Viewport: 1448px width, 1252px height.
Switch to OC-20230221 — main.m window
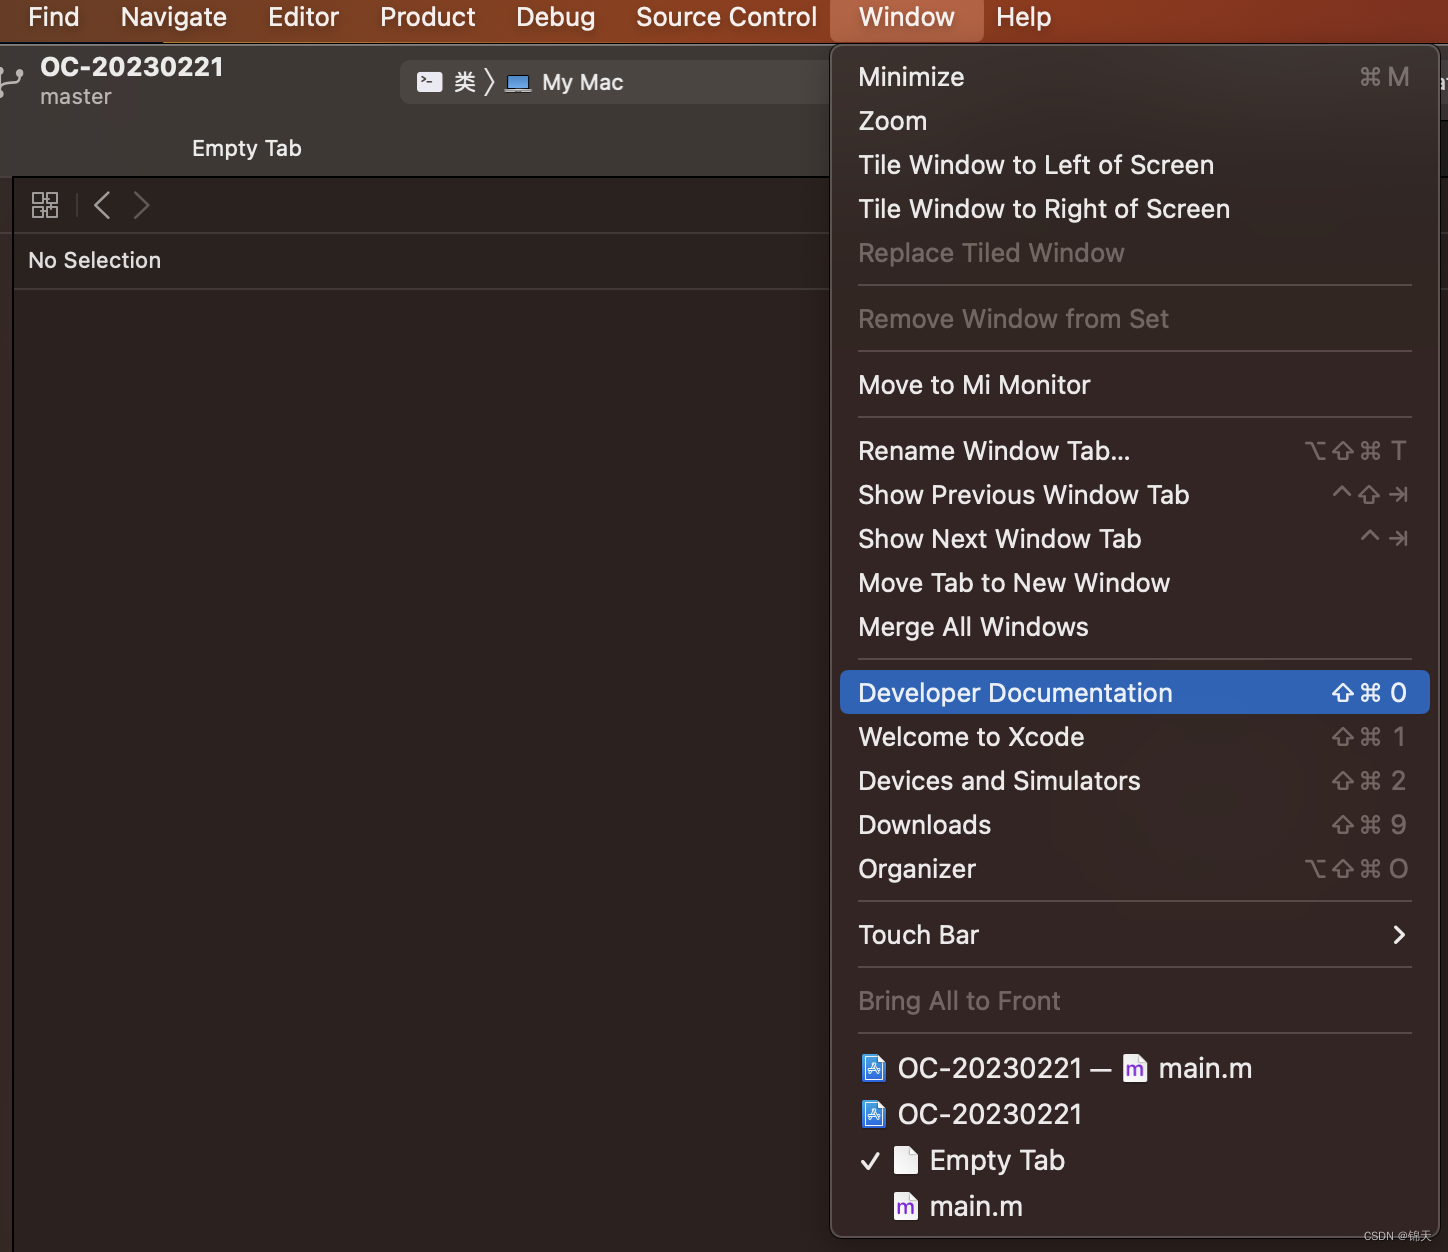click(1135, 1068)
